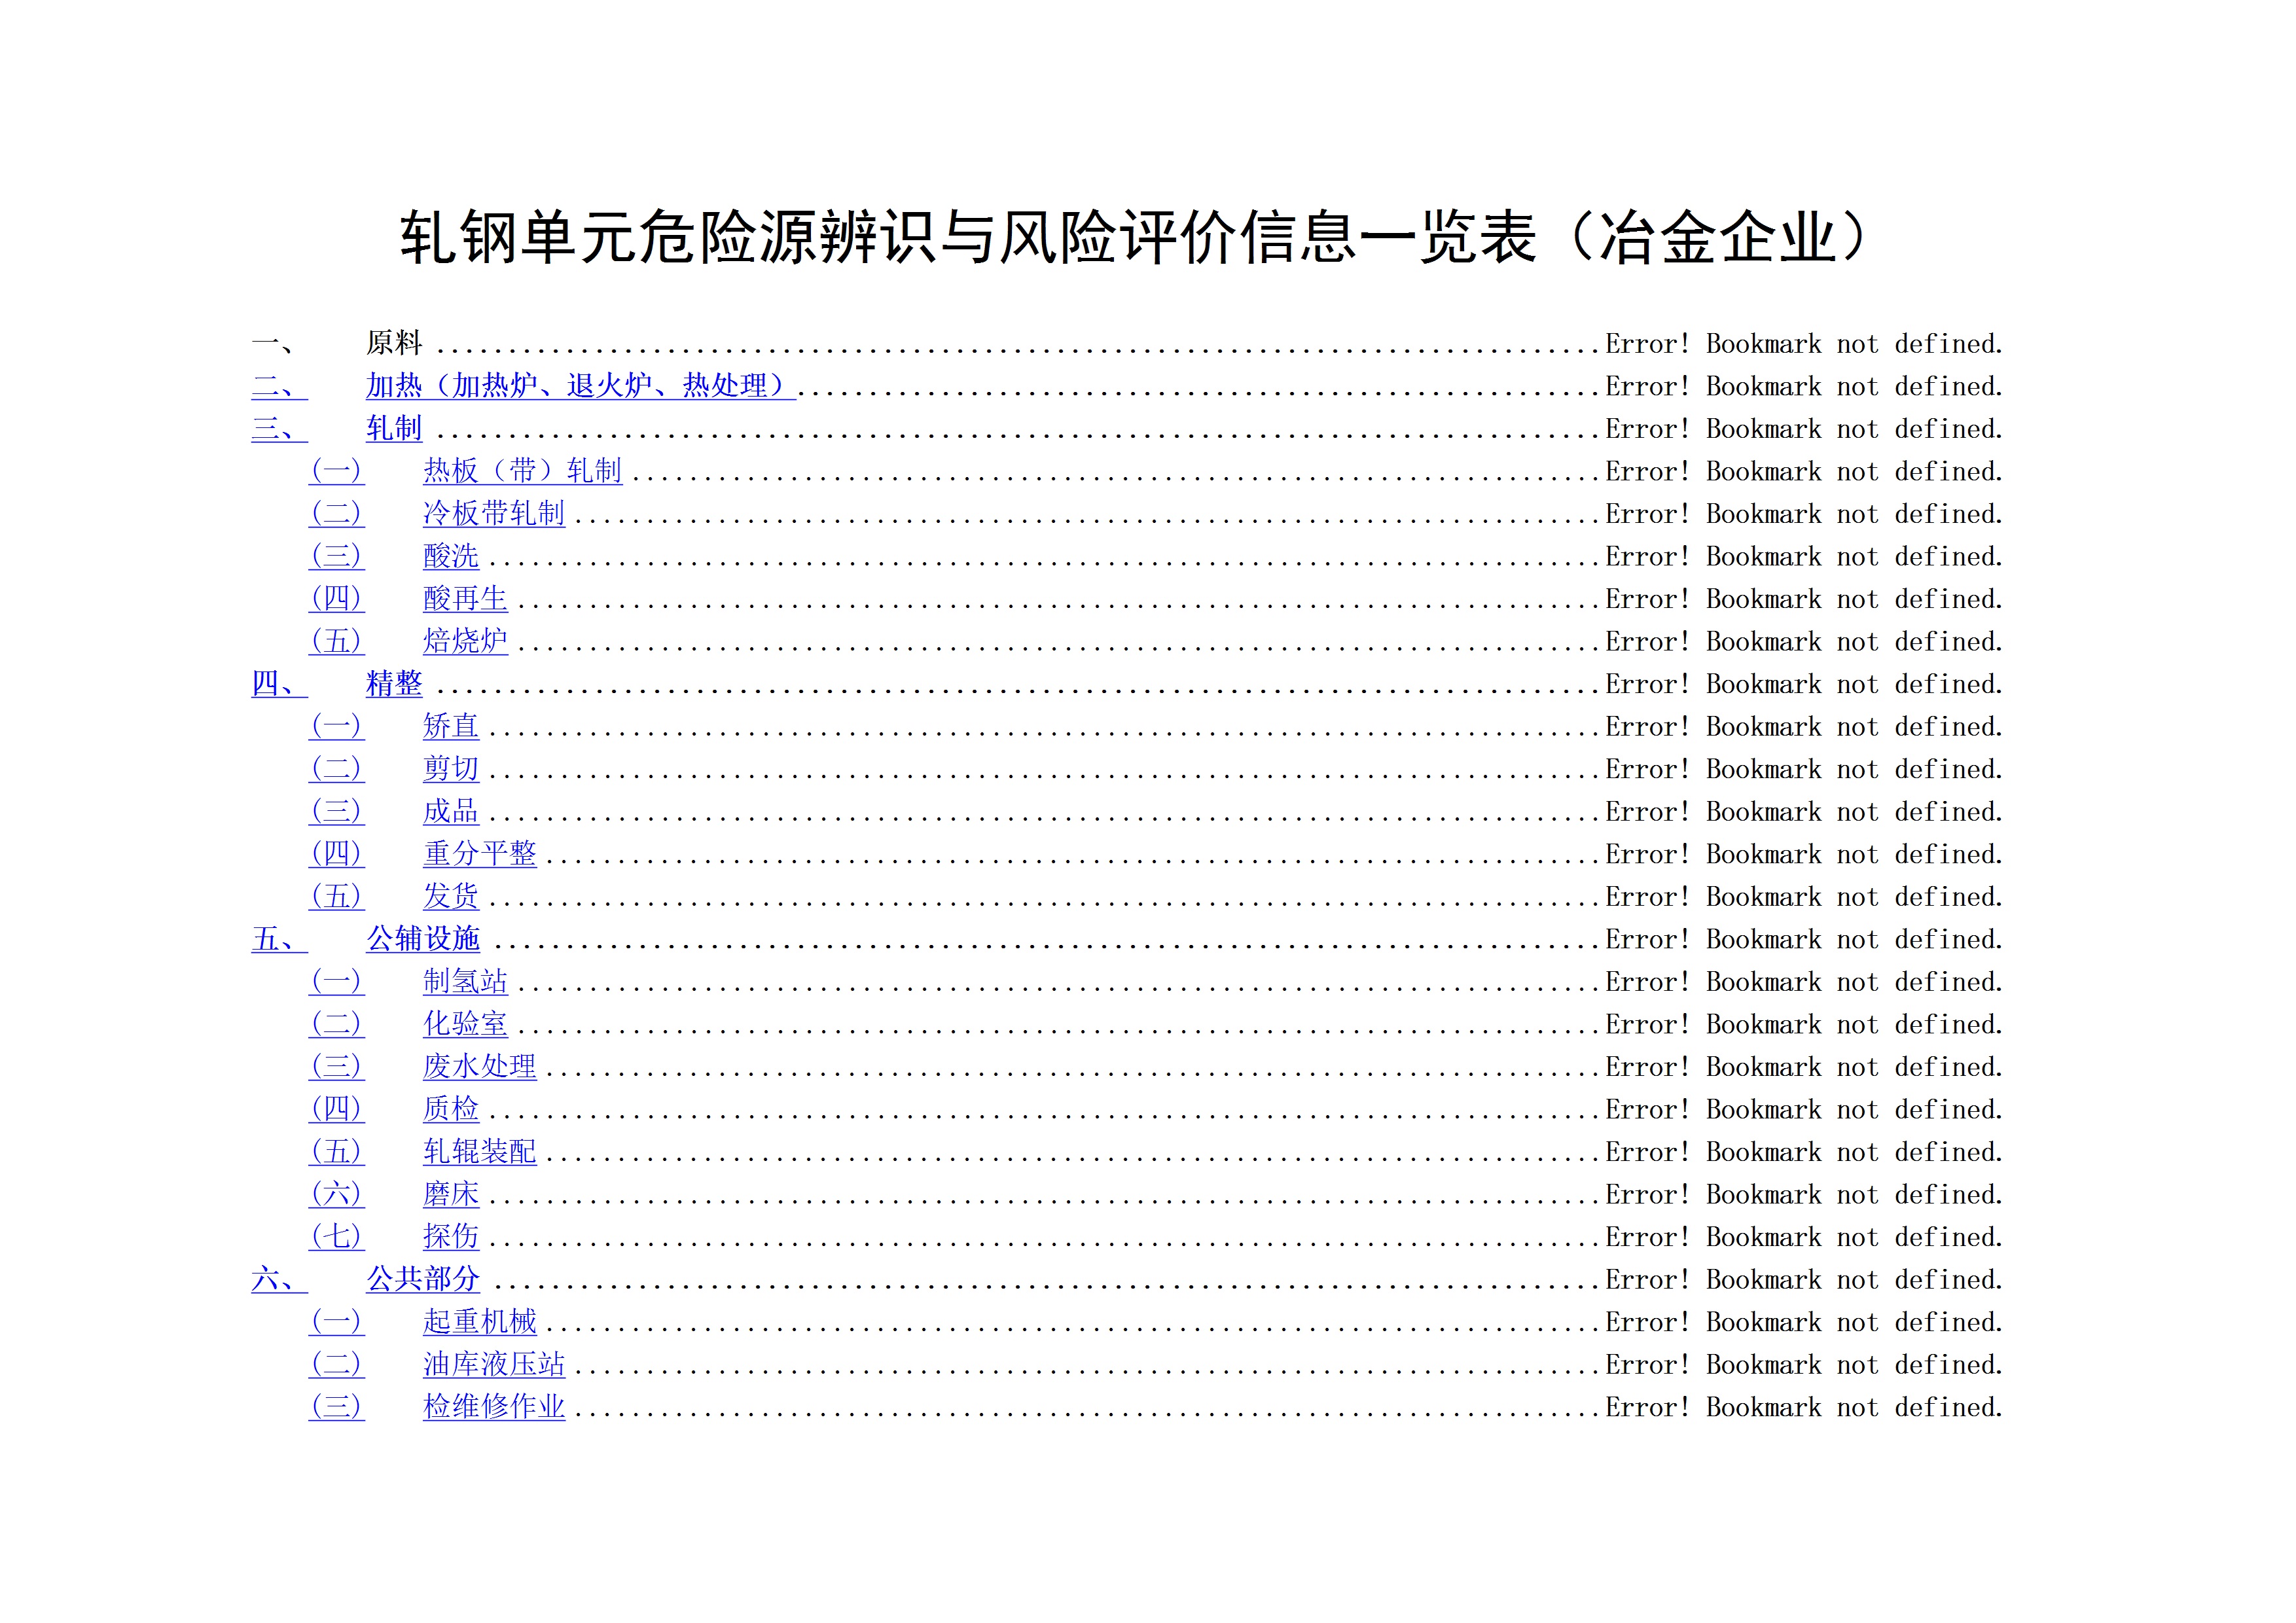The image size is (2296, 1623).
Task: Go to 油库液压站 section
Action: 494,1365
